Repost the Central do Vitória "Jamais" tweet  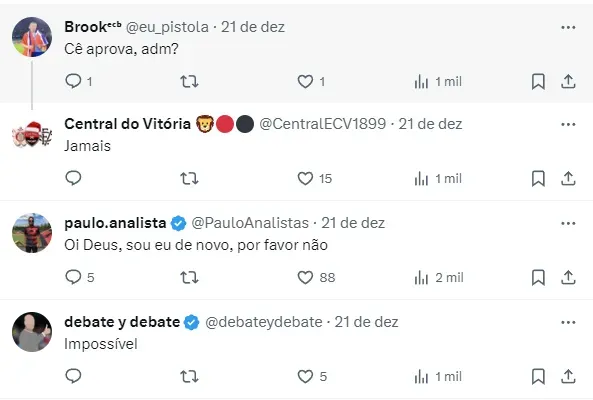[189, 178]
